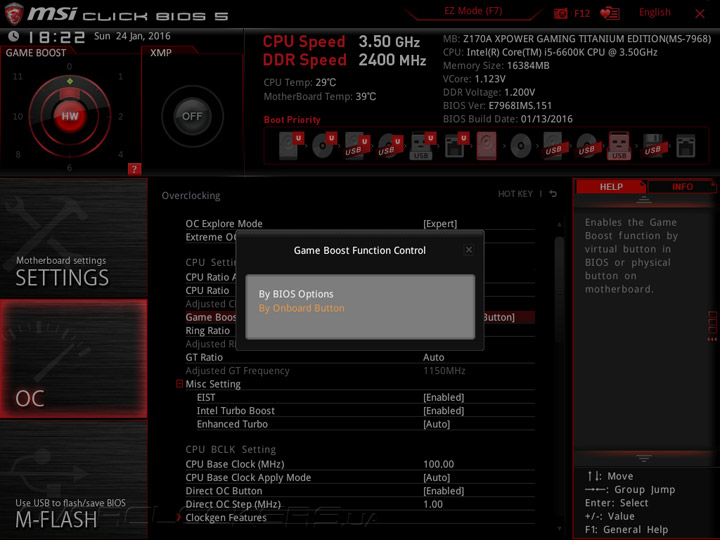
Task: Switch to the INFO tab
Action: pyautogui.click(x=682, y=186)
